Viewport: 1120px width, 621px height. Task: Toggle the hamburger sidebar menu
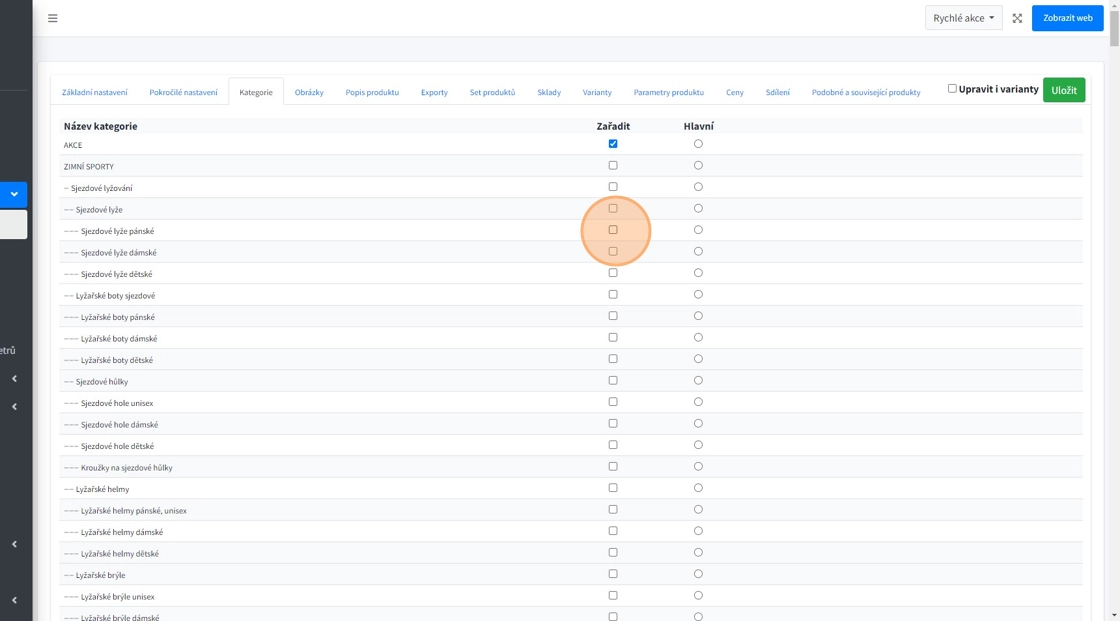pyautogui.click(x=53, y=18)
